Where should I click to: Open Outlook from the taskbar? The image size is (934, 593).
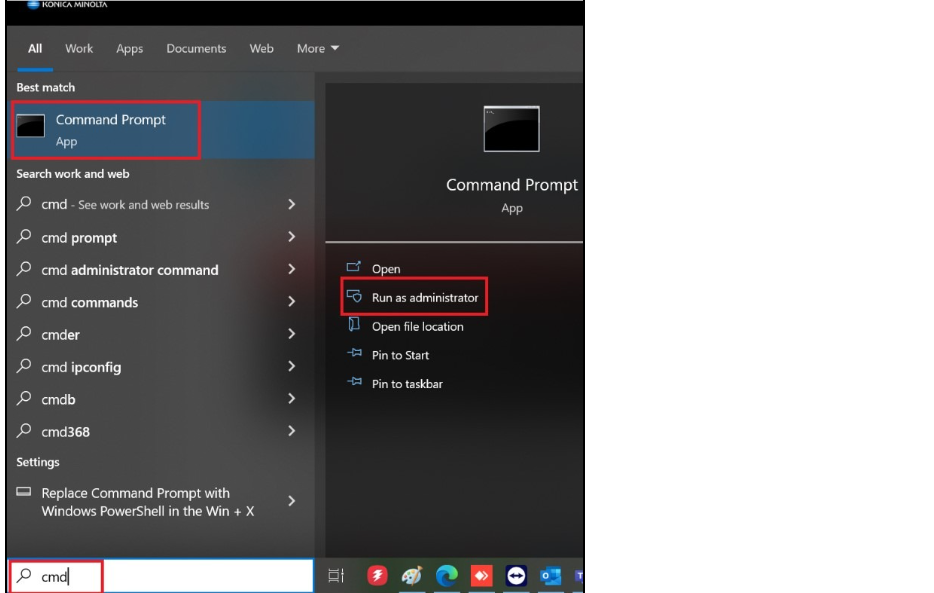click(550, 576)
